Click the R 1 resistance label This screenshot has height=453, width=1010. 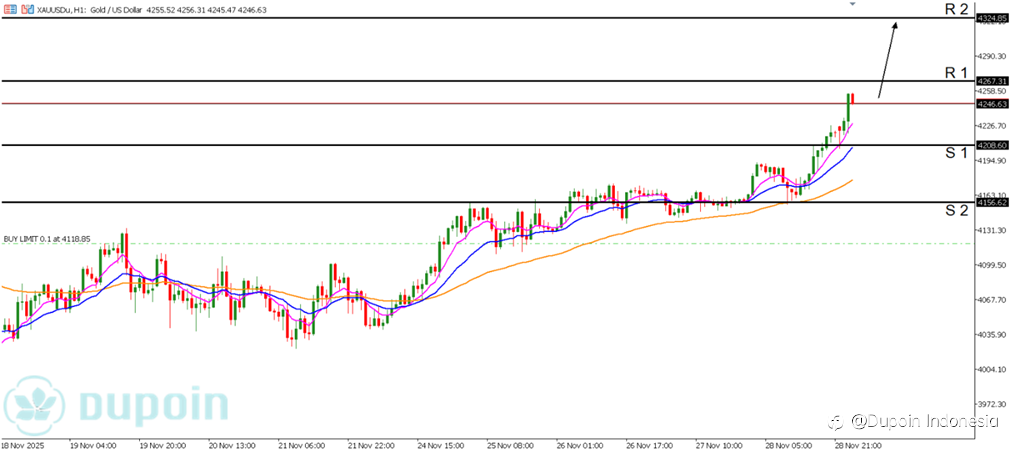click(956, 72)
